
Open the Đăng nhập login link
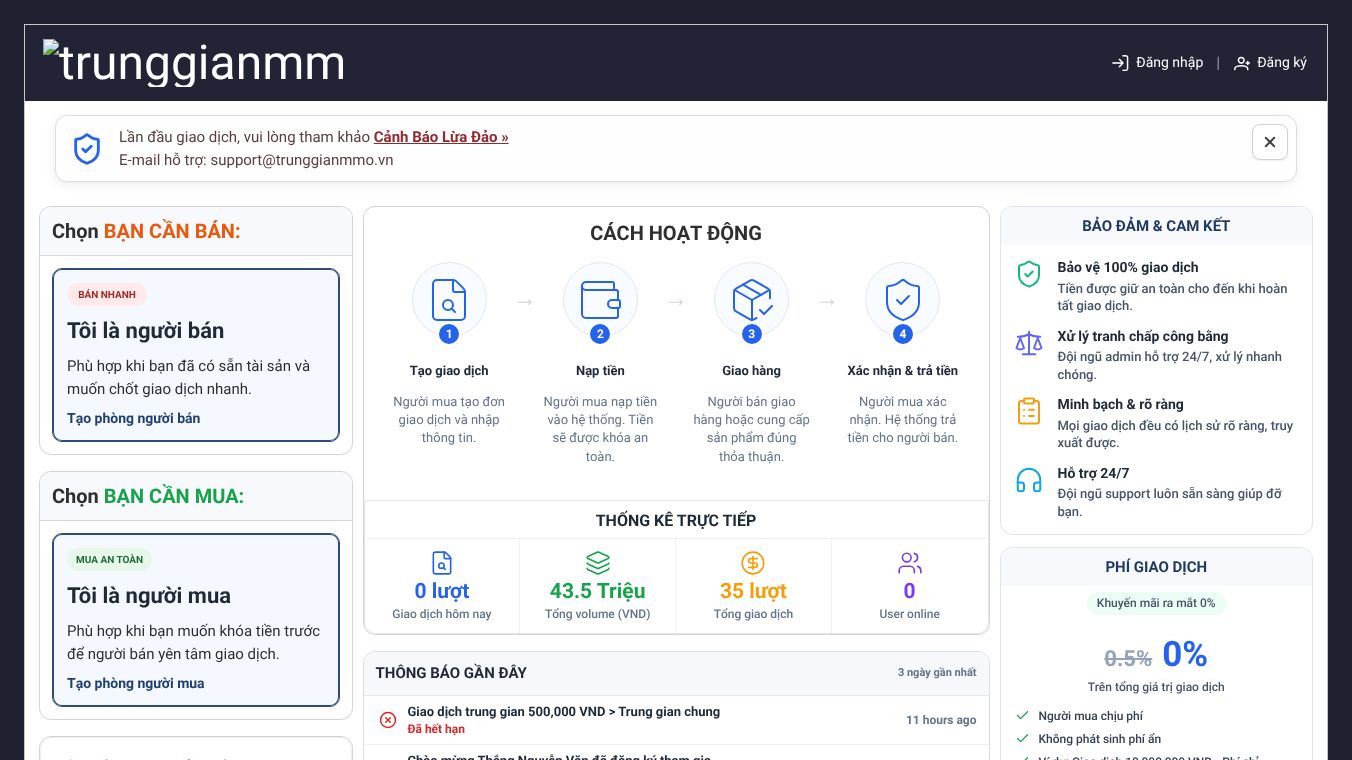point(1158,63)
